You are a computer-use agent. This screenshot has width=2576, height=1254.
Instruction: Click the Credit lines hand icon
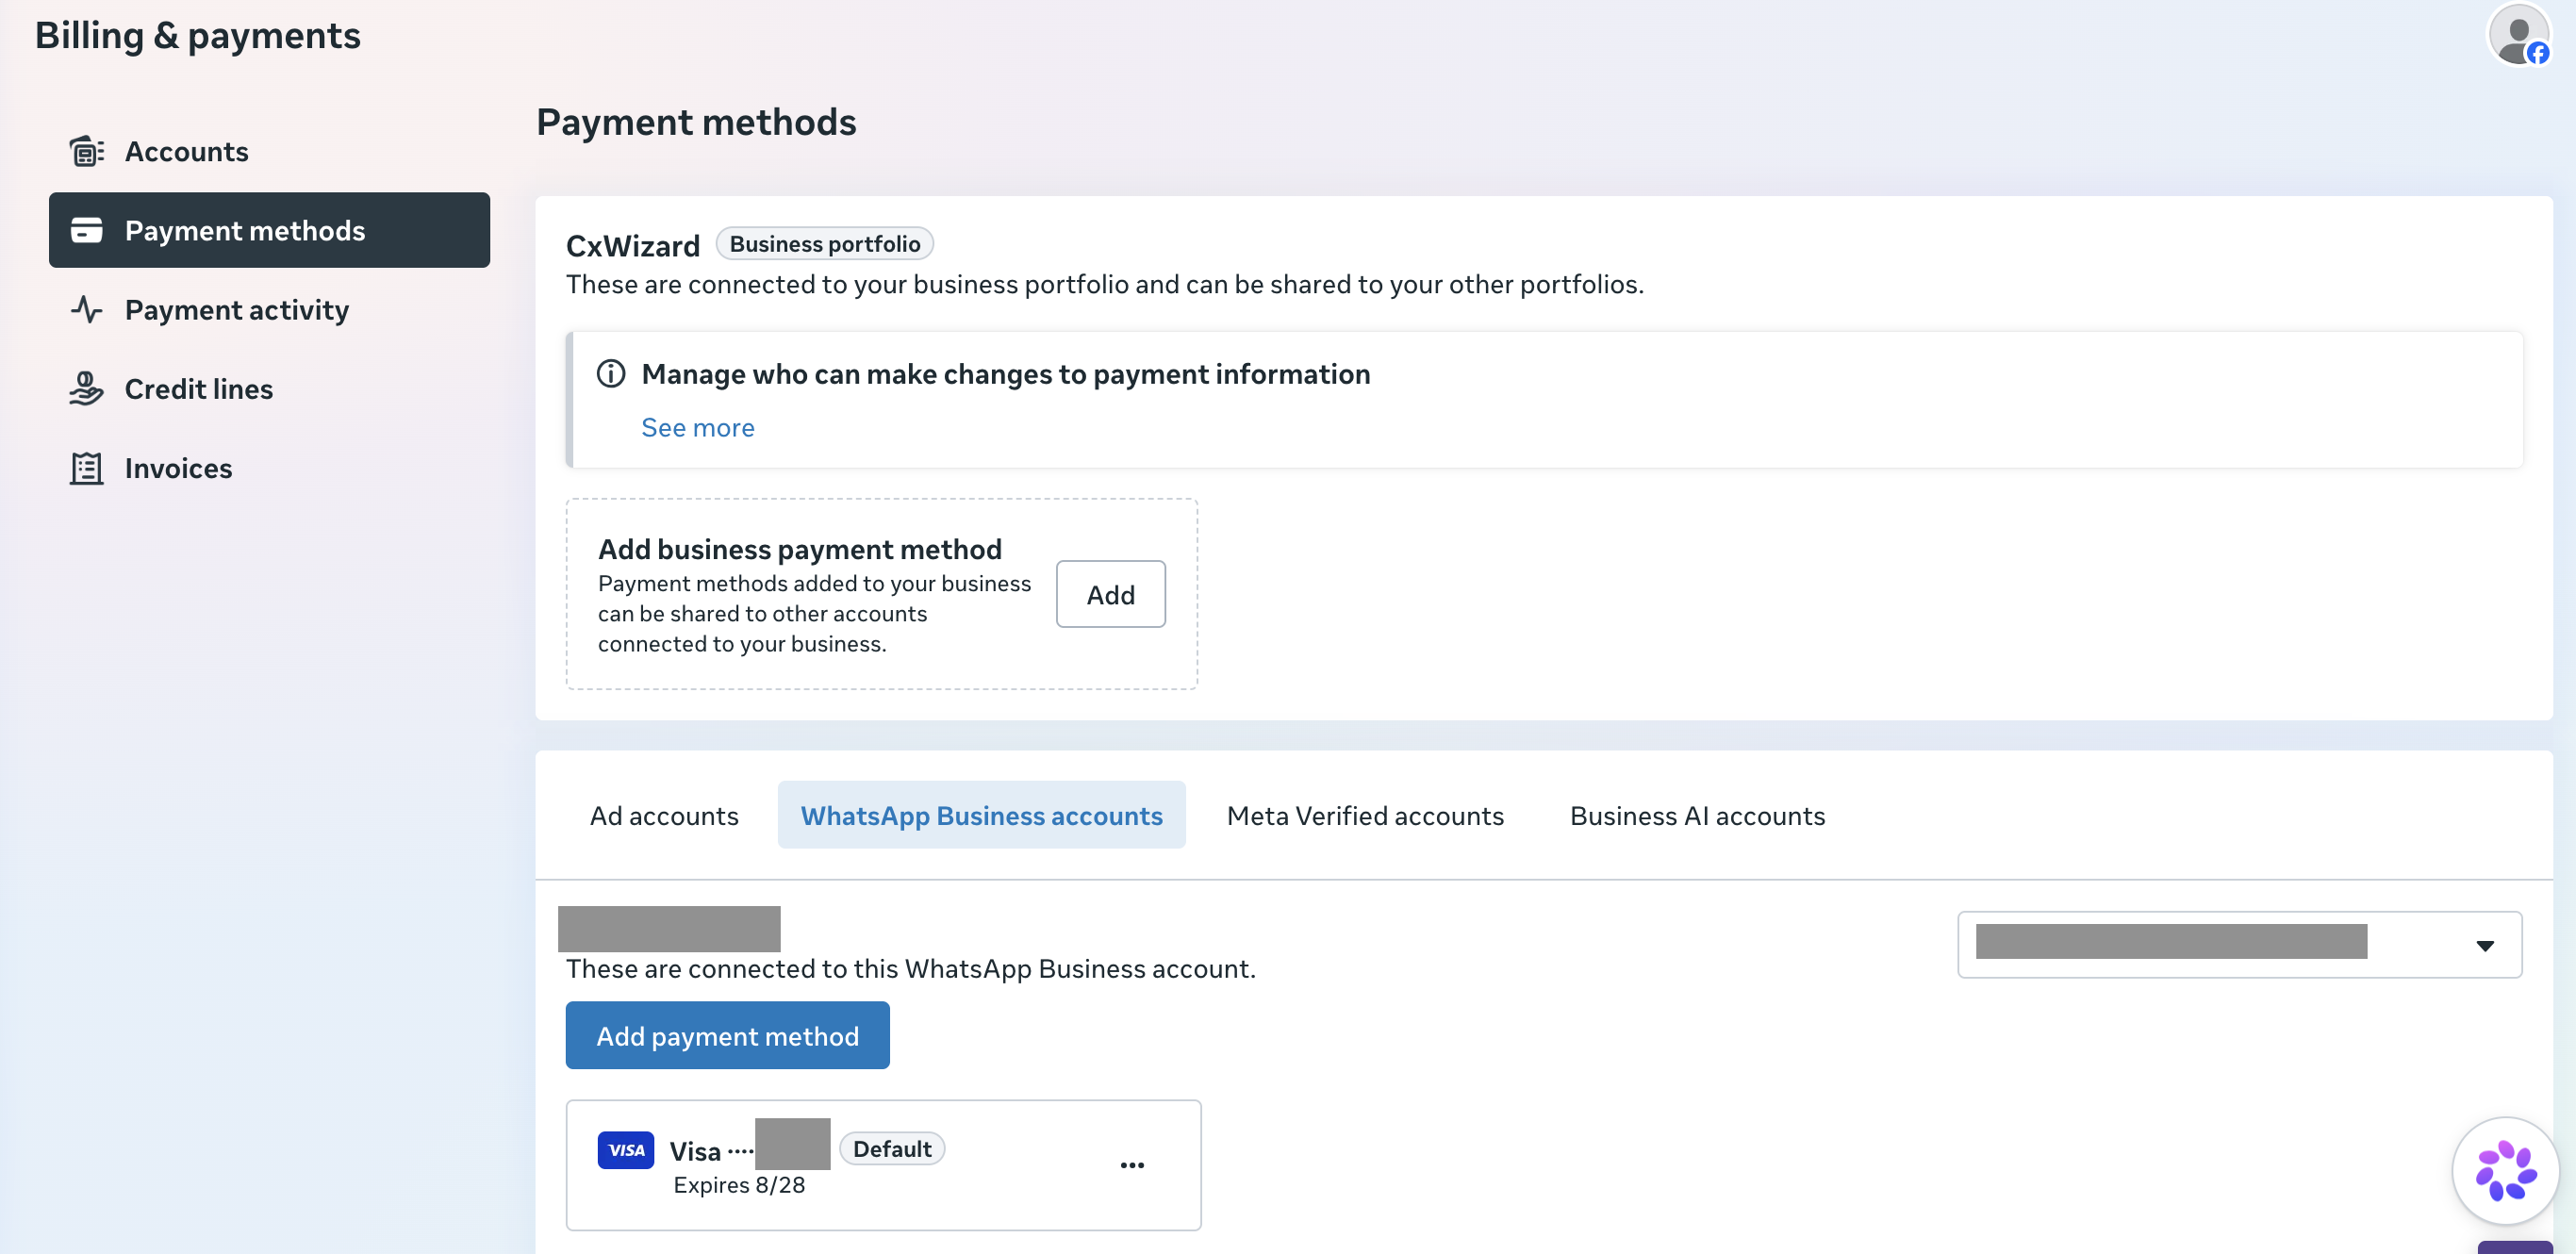(x=87, y=388)
